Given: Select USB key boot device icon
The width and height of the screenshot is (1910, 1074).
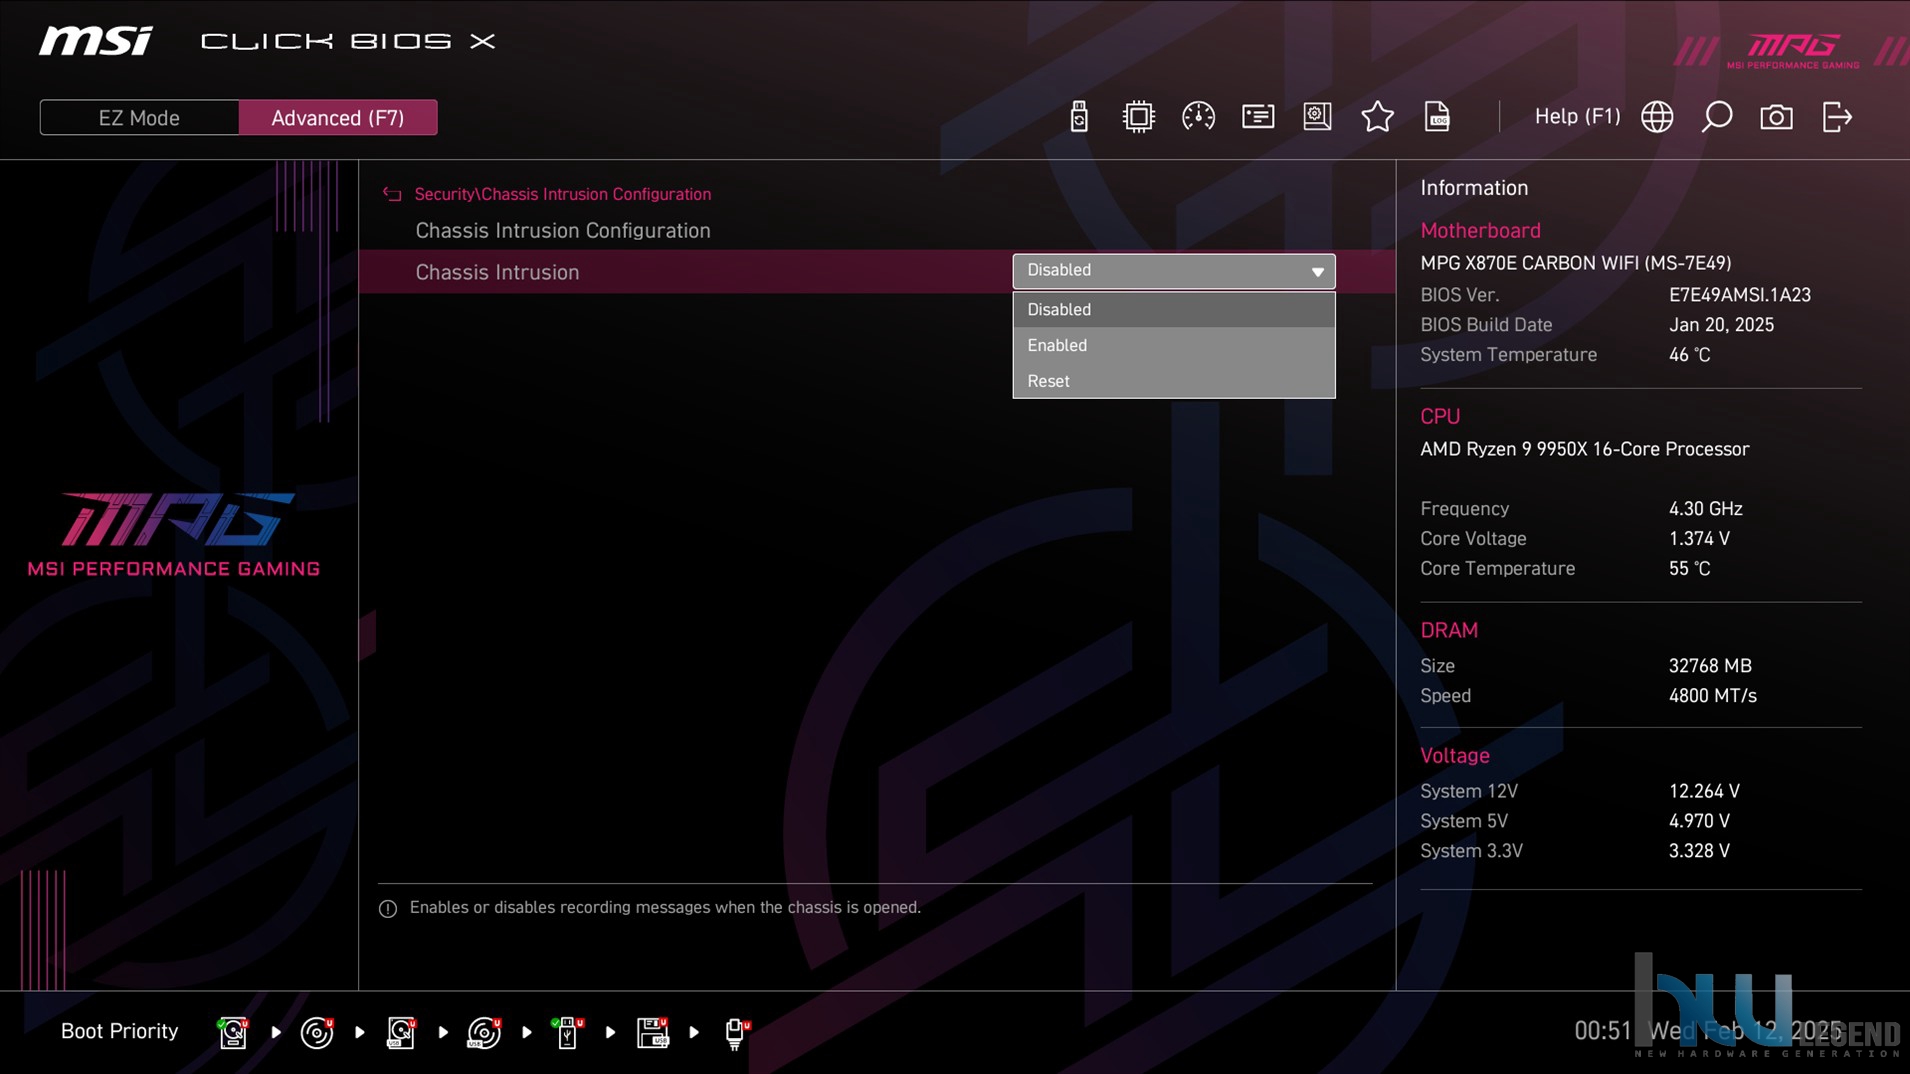Looking at the screenshot, I should [x=567, y=1032].
